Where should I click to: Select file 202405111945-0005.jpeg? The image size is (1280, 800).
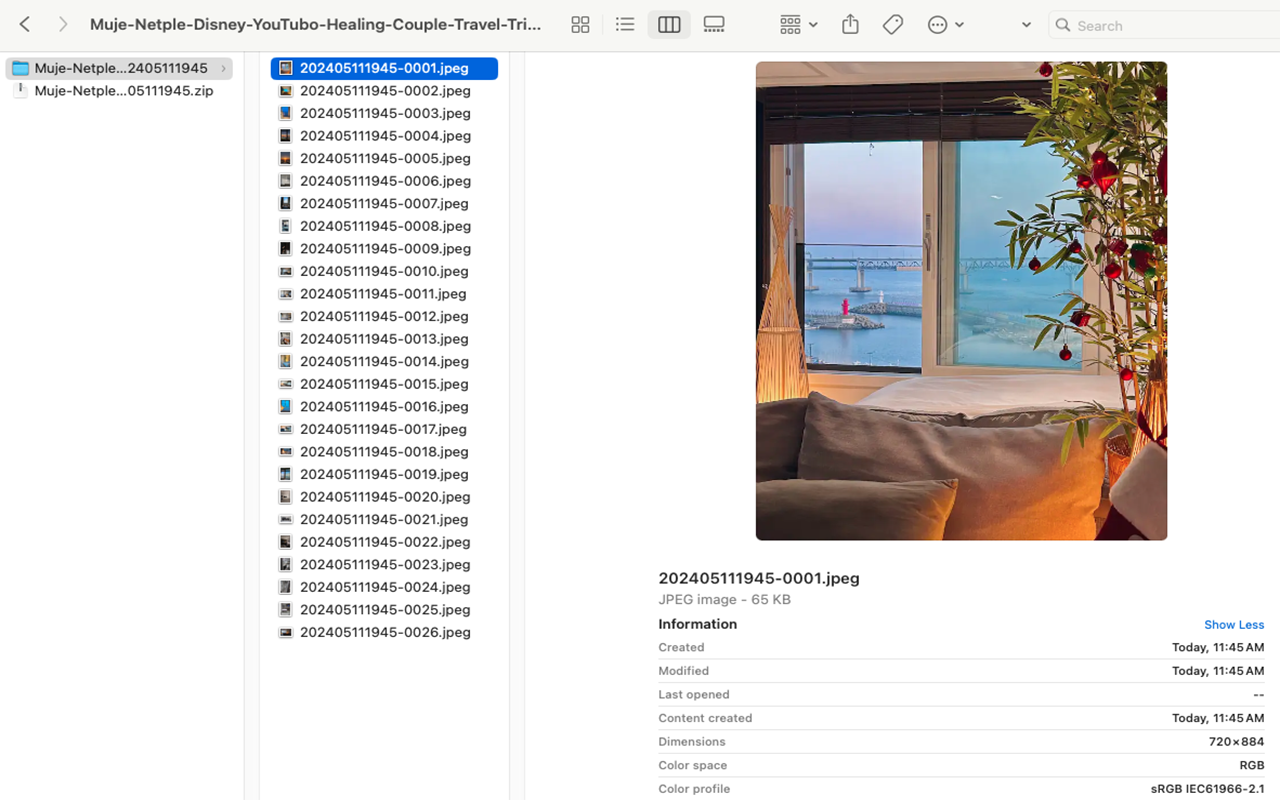coord(384,158)
